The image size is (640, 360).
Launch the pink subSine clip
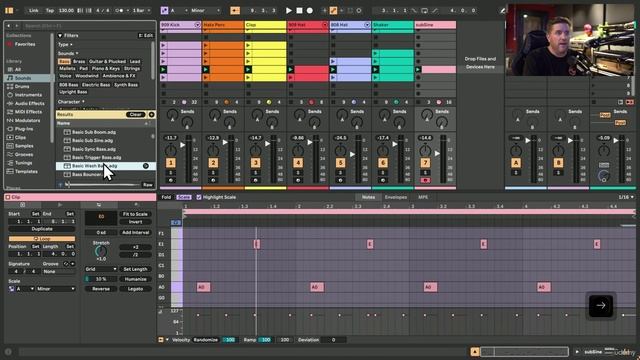pyautogui.click(x=418, y=70)
